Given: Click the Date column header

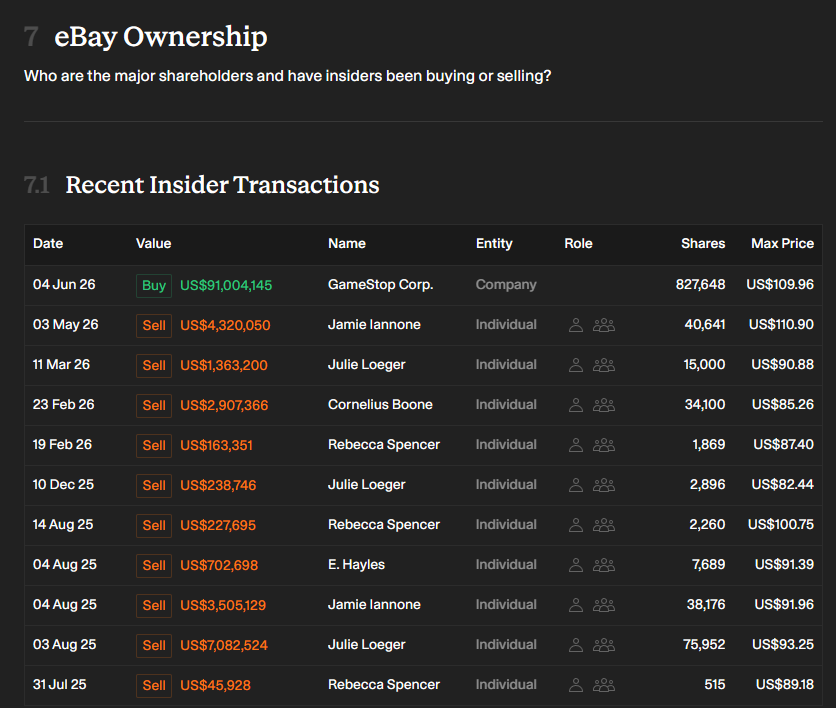Looking at the screenshot, I should point(48,244).
